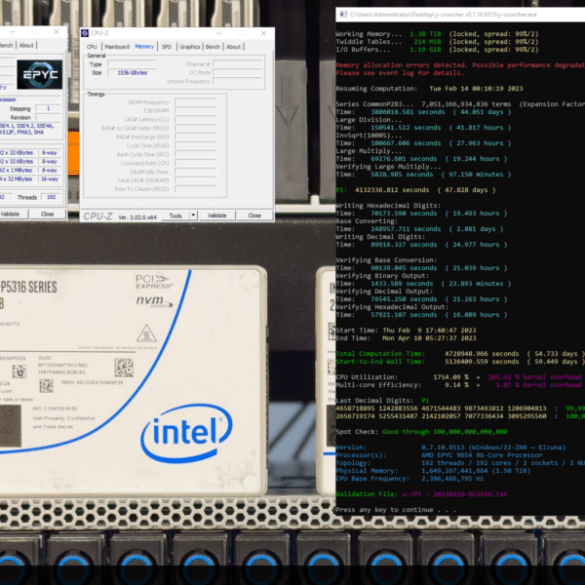Click the 'Start-to-End Wall Time:' line
585x585 pixels.
pyautogui.click(x=460, y=362)
